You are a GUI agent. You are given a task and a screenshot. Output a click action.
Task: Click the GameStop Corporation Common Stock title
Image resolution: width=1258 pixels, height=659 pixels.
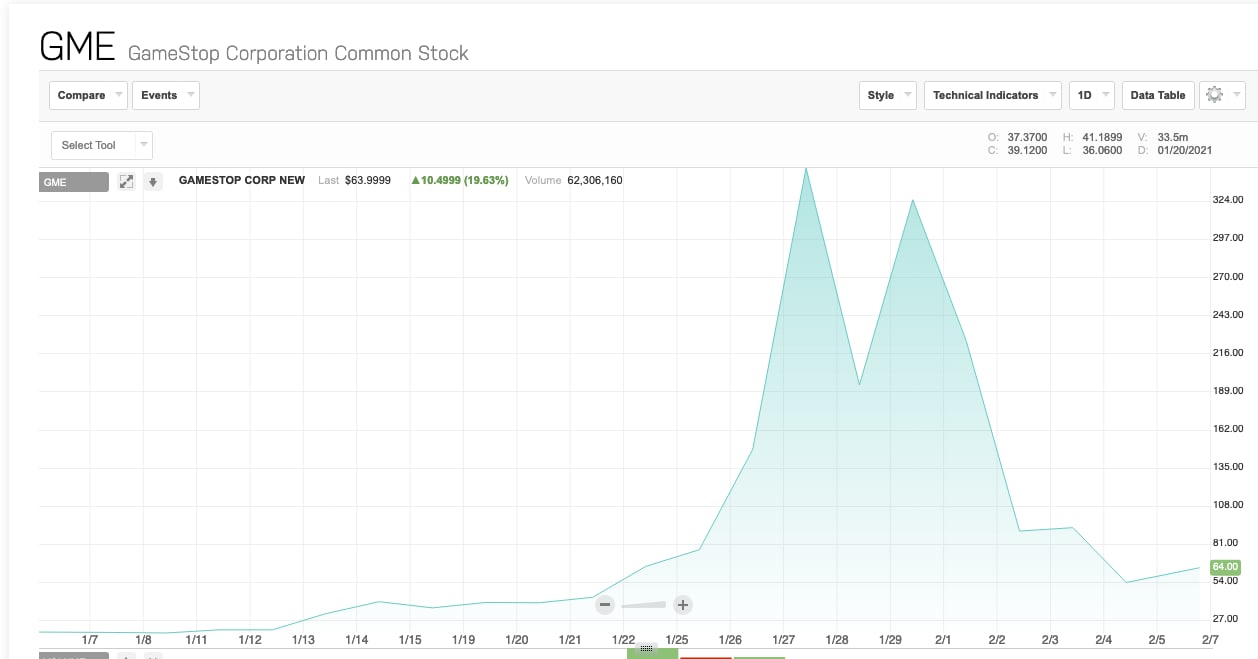298,53
